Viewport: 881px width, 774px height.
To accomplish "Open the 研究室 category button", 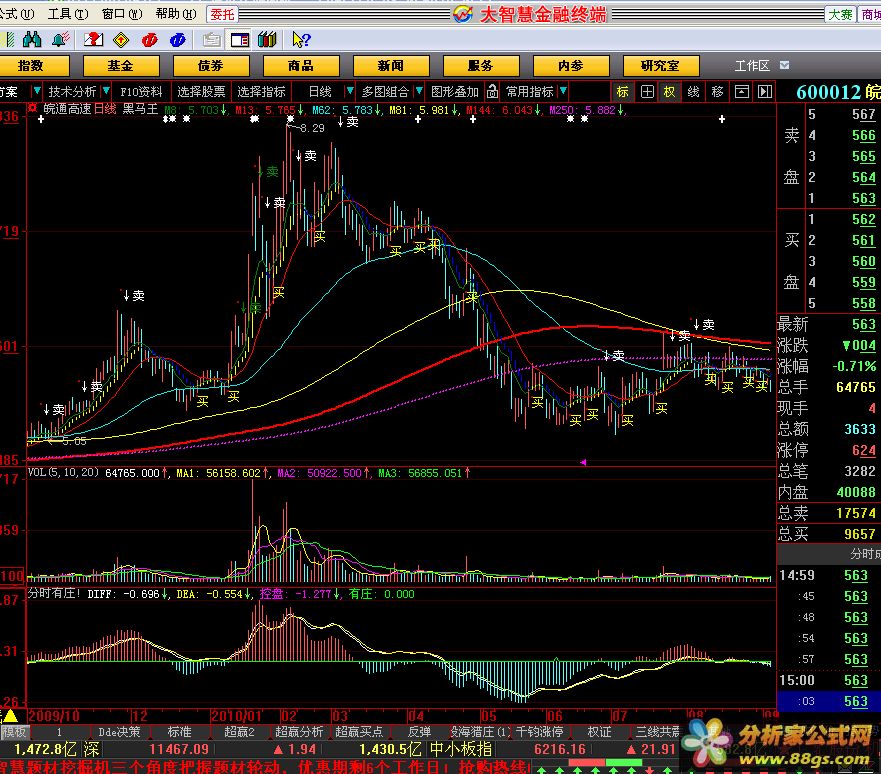I will click(660, 66).
